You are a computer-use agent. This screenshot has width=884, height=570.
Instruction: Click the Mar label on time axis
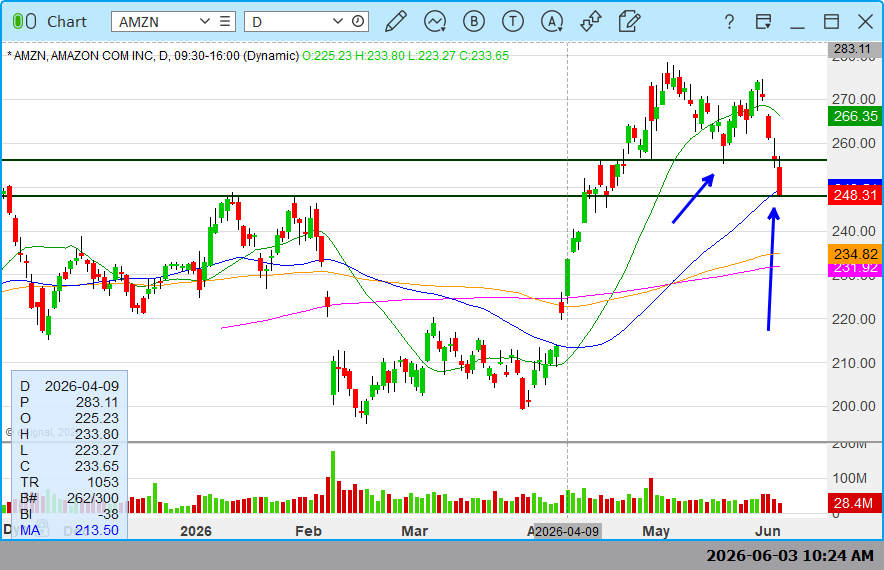414,531
